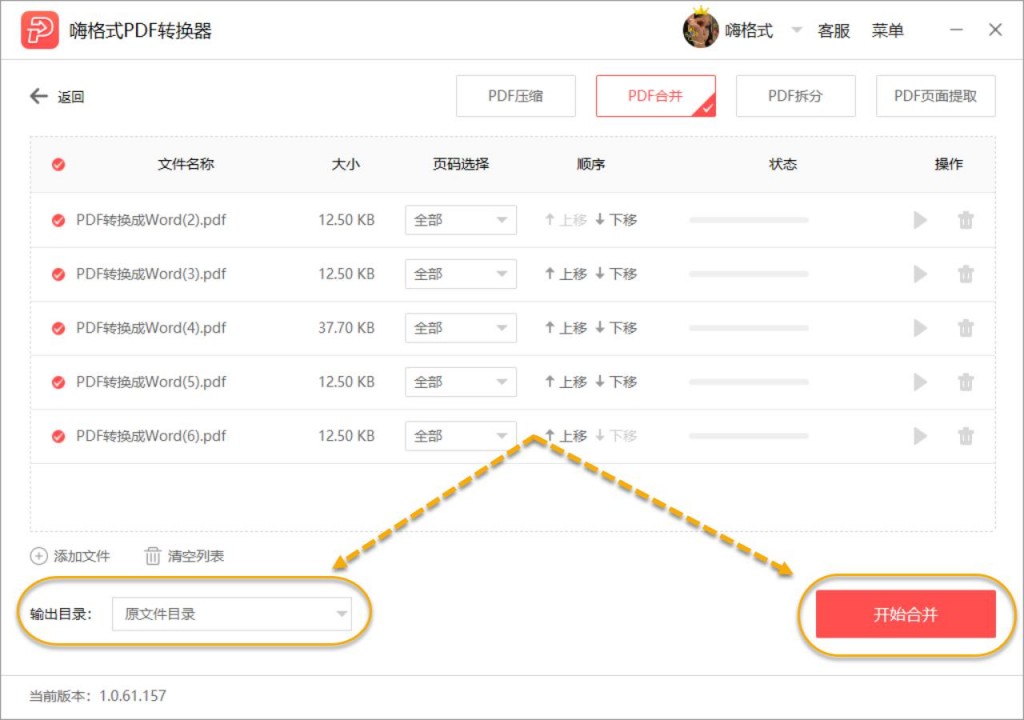Viewport: 1024px width, 720px height.
Task: Click the 添加文件 plus icon
Action: click(x=39, y=556)
